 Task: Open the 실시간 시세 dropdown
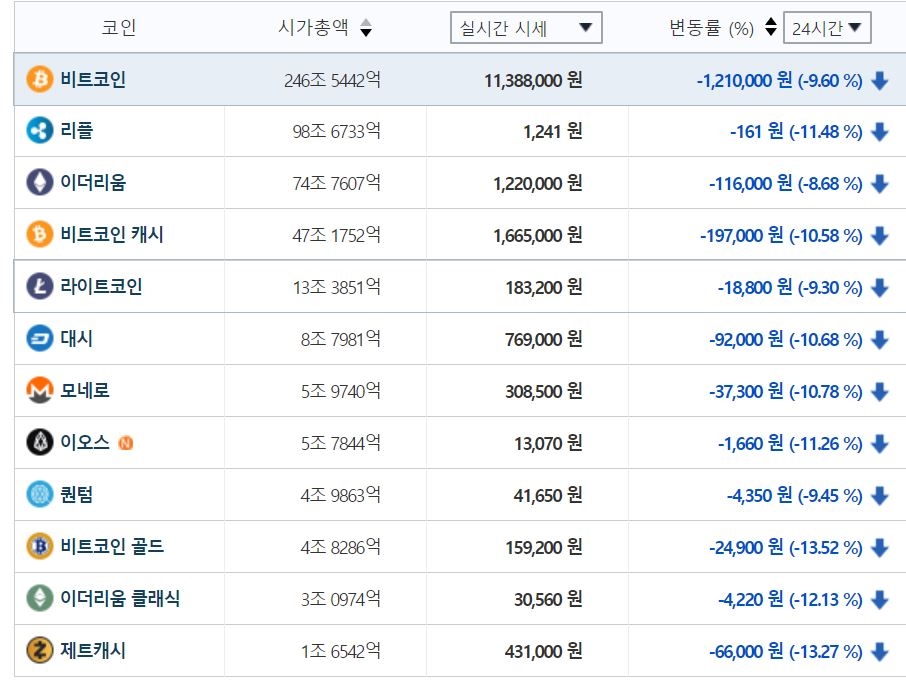click(526, 28)
